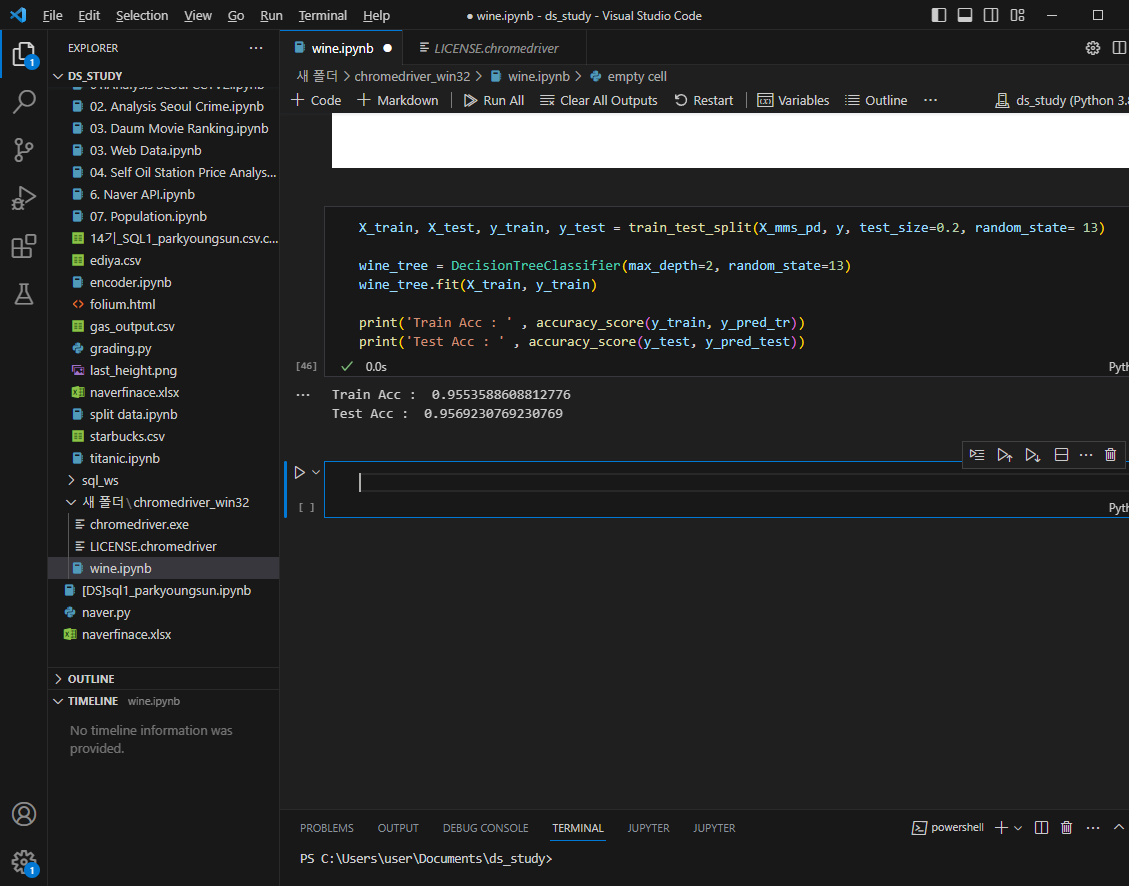Open the Variables view button
Viewport: 1129px width, 886px height.
click(x=793, y=100)
